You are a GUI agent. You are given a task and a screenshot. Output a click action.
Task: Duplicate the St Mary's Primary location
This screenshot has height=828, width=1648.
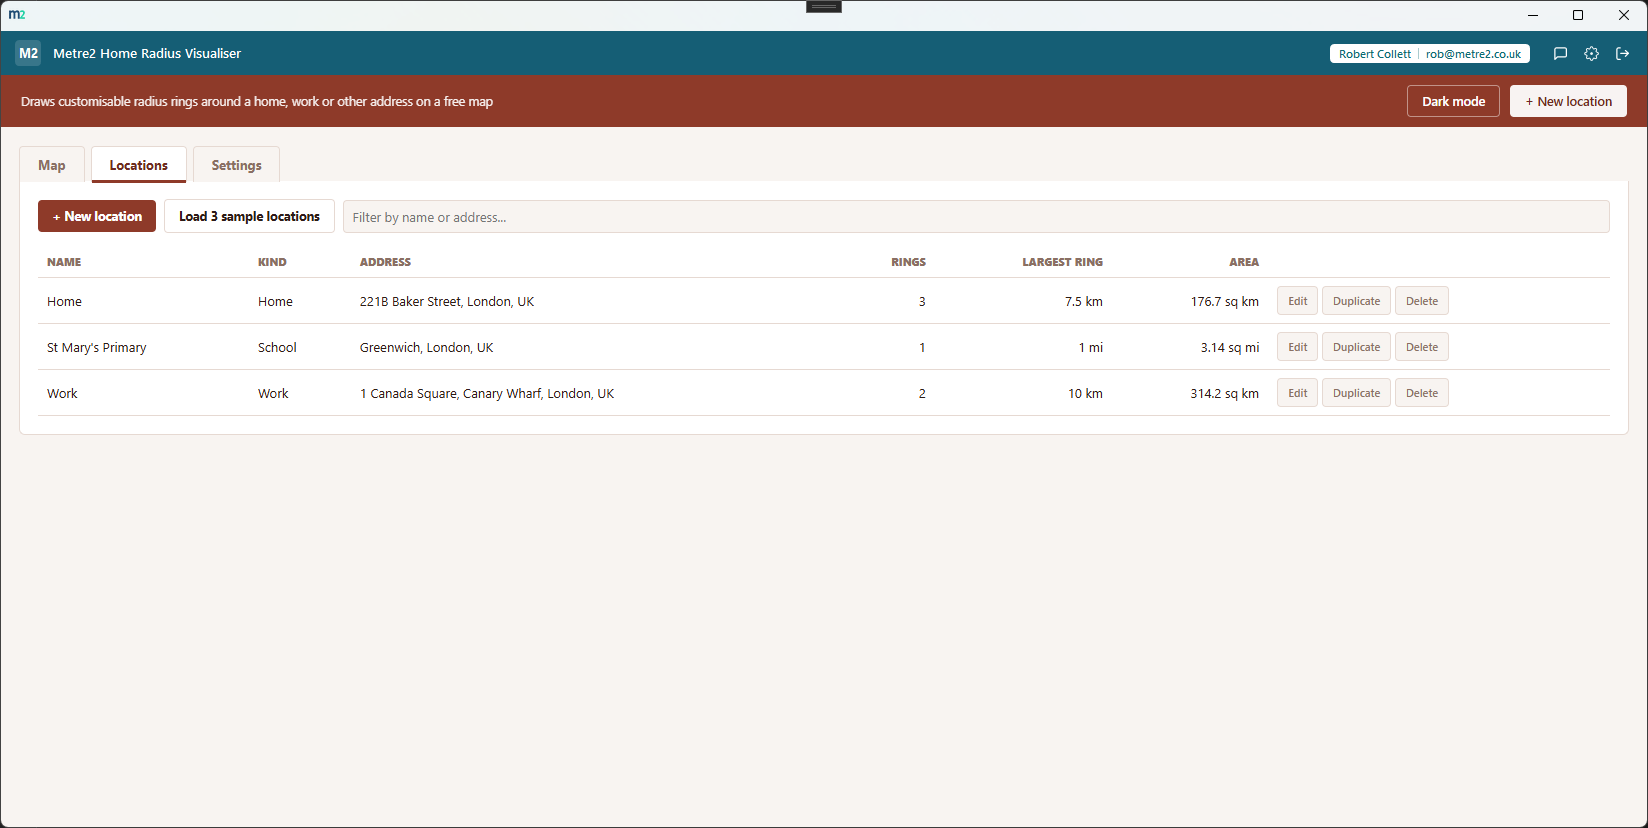(x=1356, y=347)
